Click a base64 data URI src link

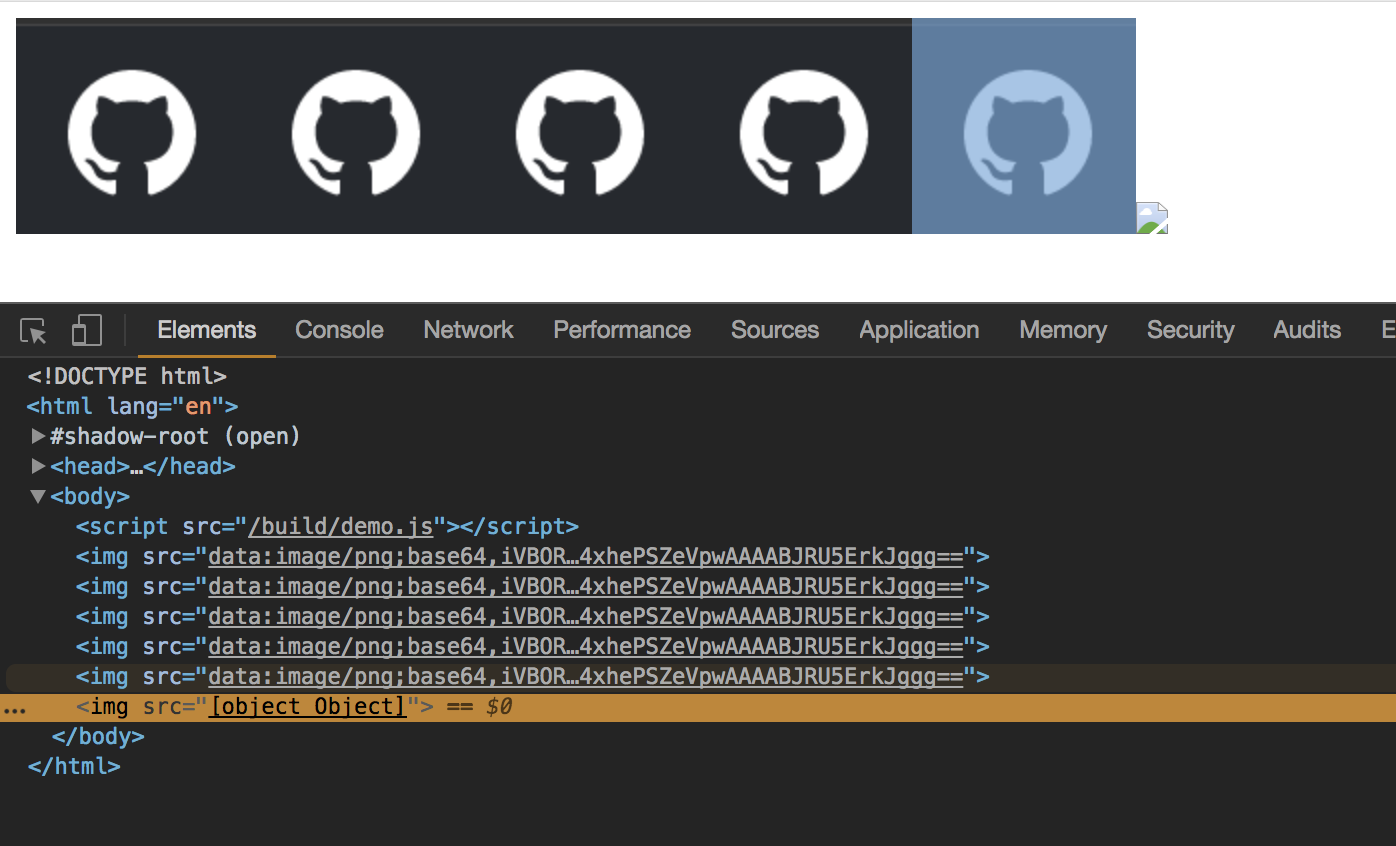[590, 556]
